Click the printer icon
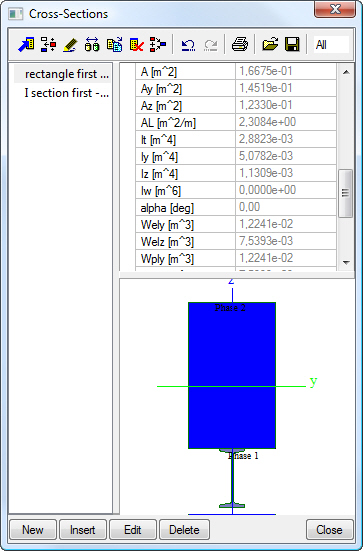The image size is (363, 551). (240, 45)
